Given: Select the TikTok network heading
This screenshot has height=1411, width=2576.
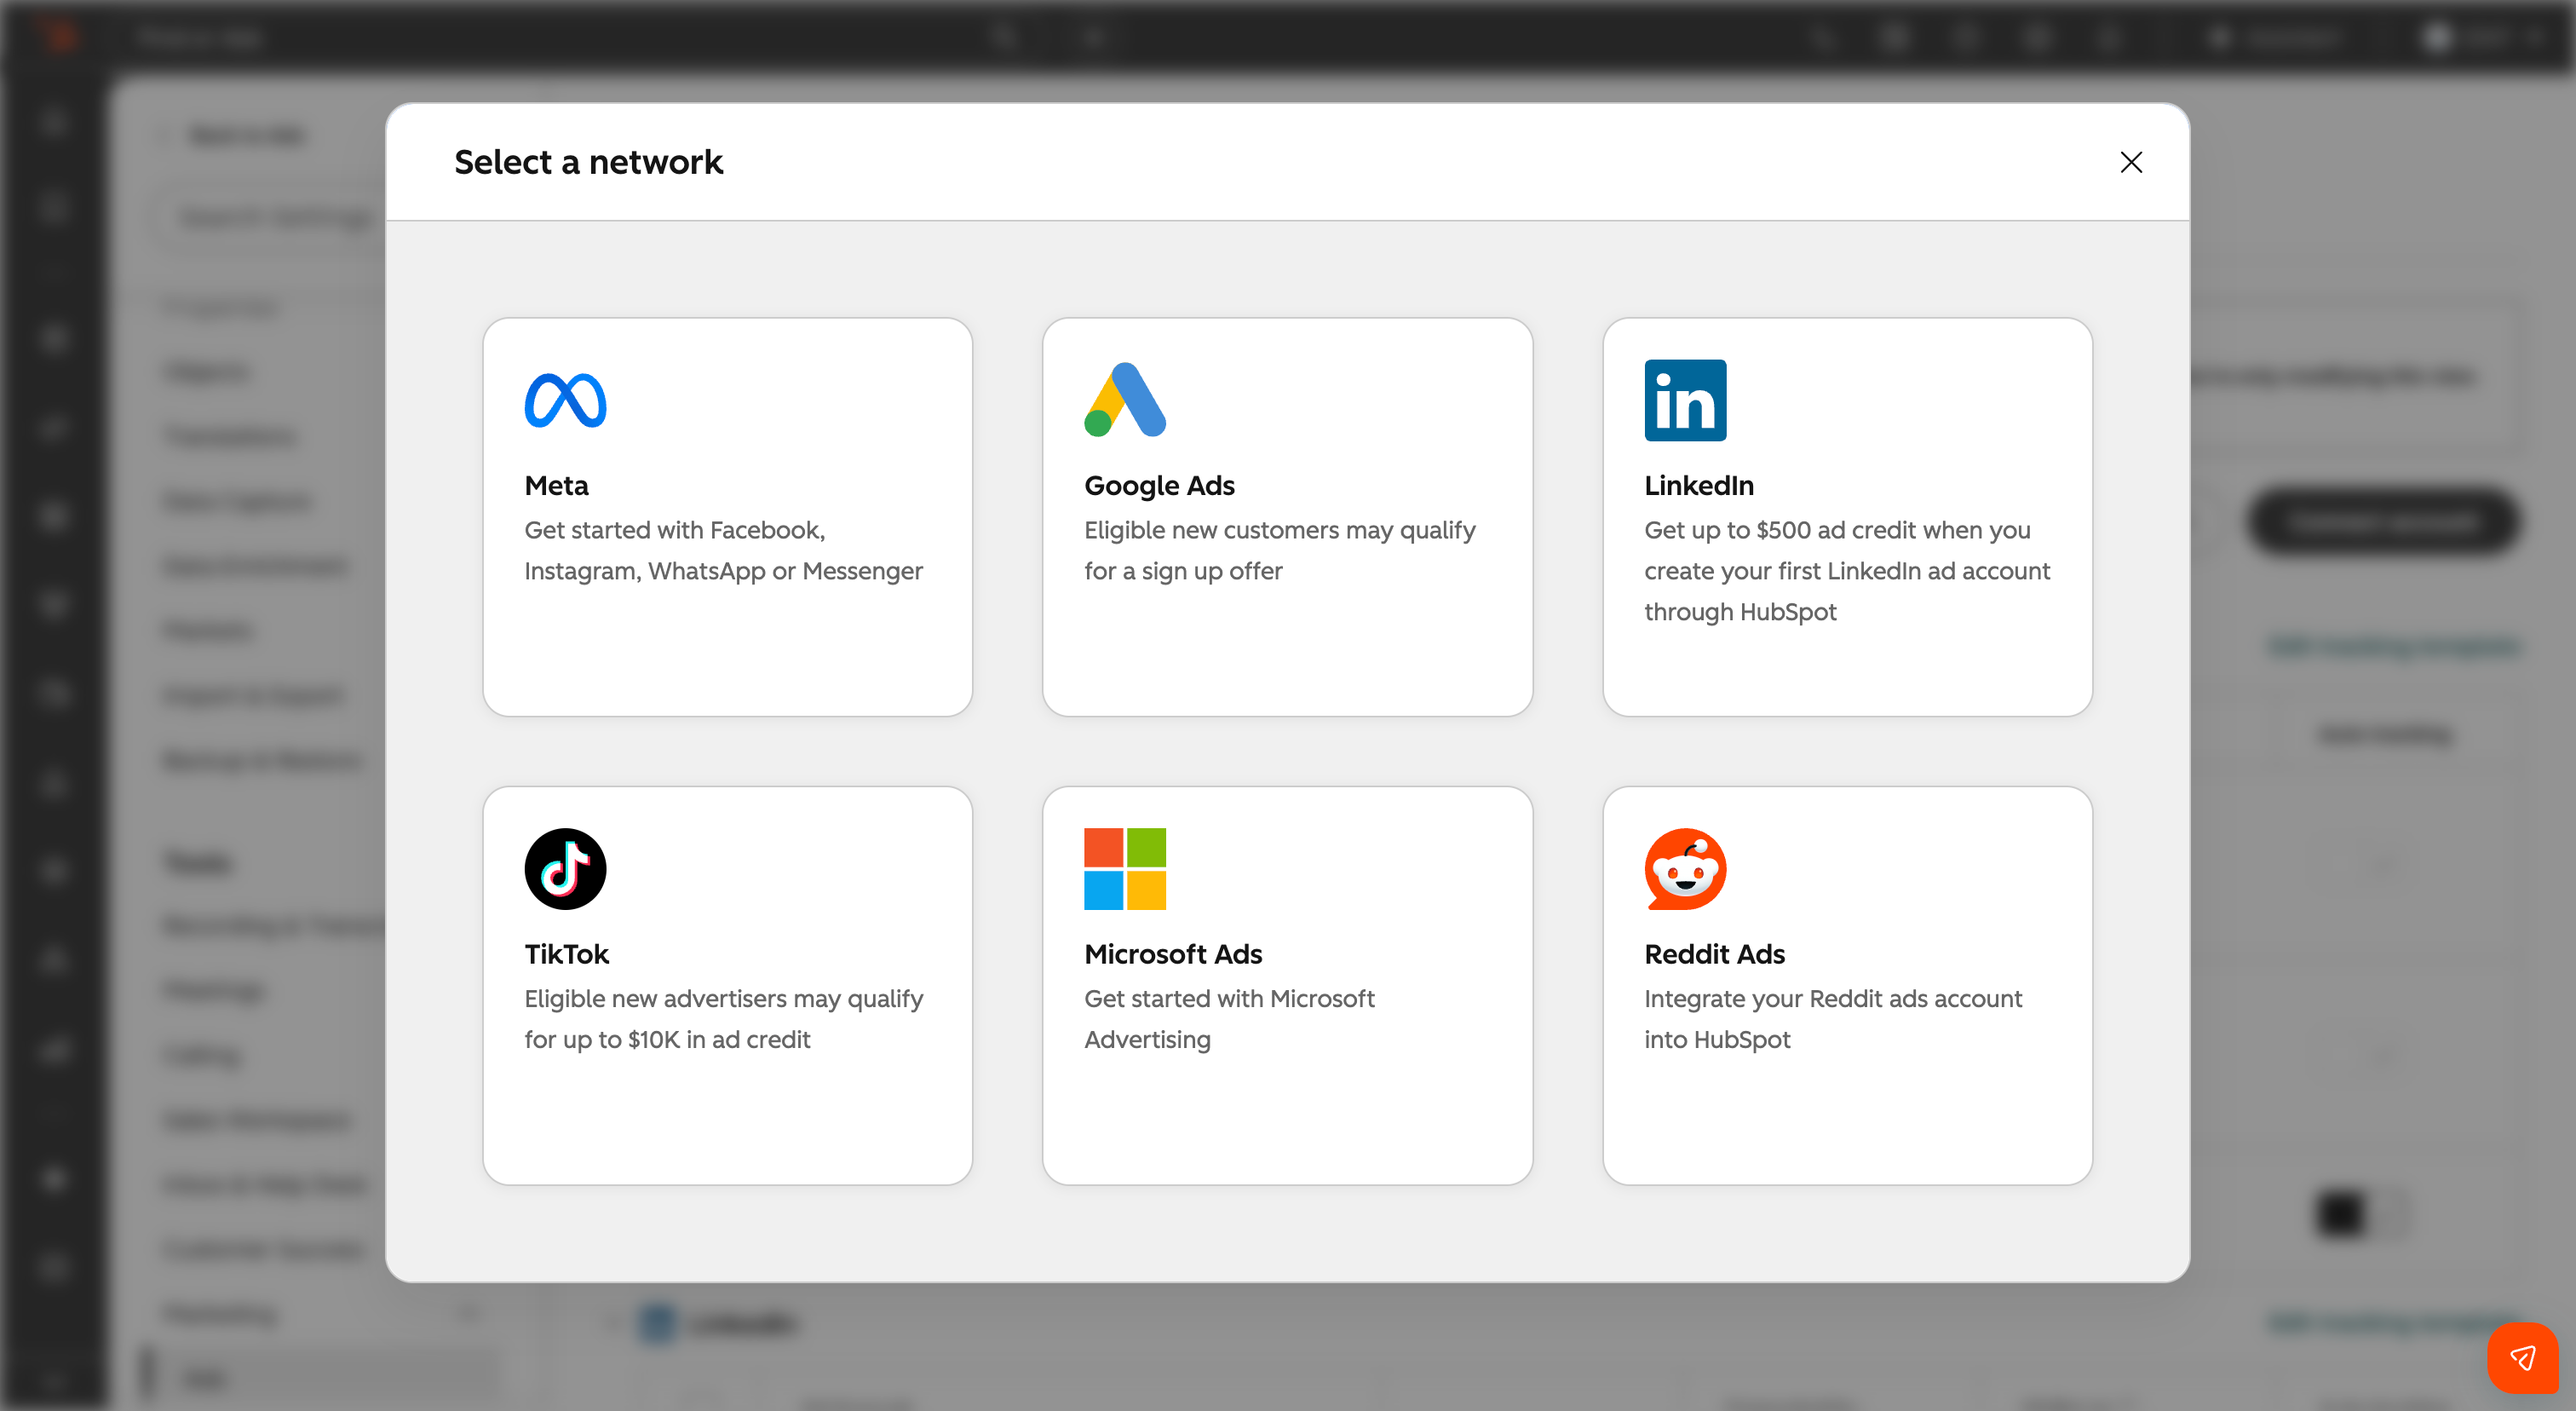Looking at the screenshot, I should pyautogui.click(x=566, y=954).
